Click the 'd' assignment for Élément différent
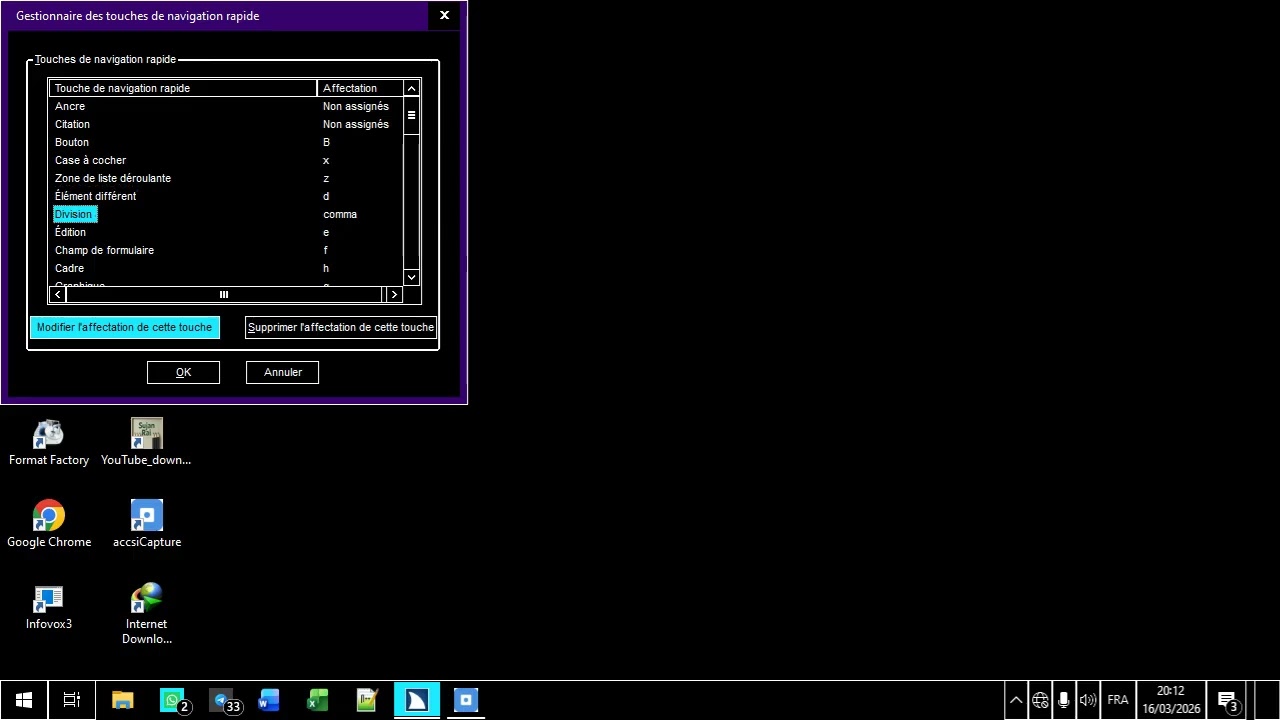This screenshot has width=1280, height=720. (x=326, y=196)
